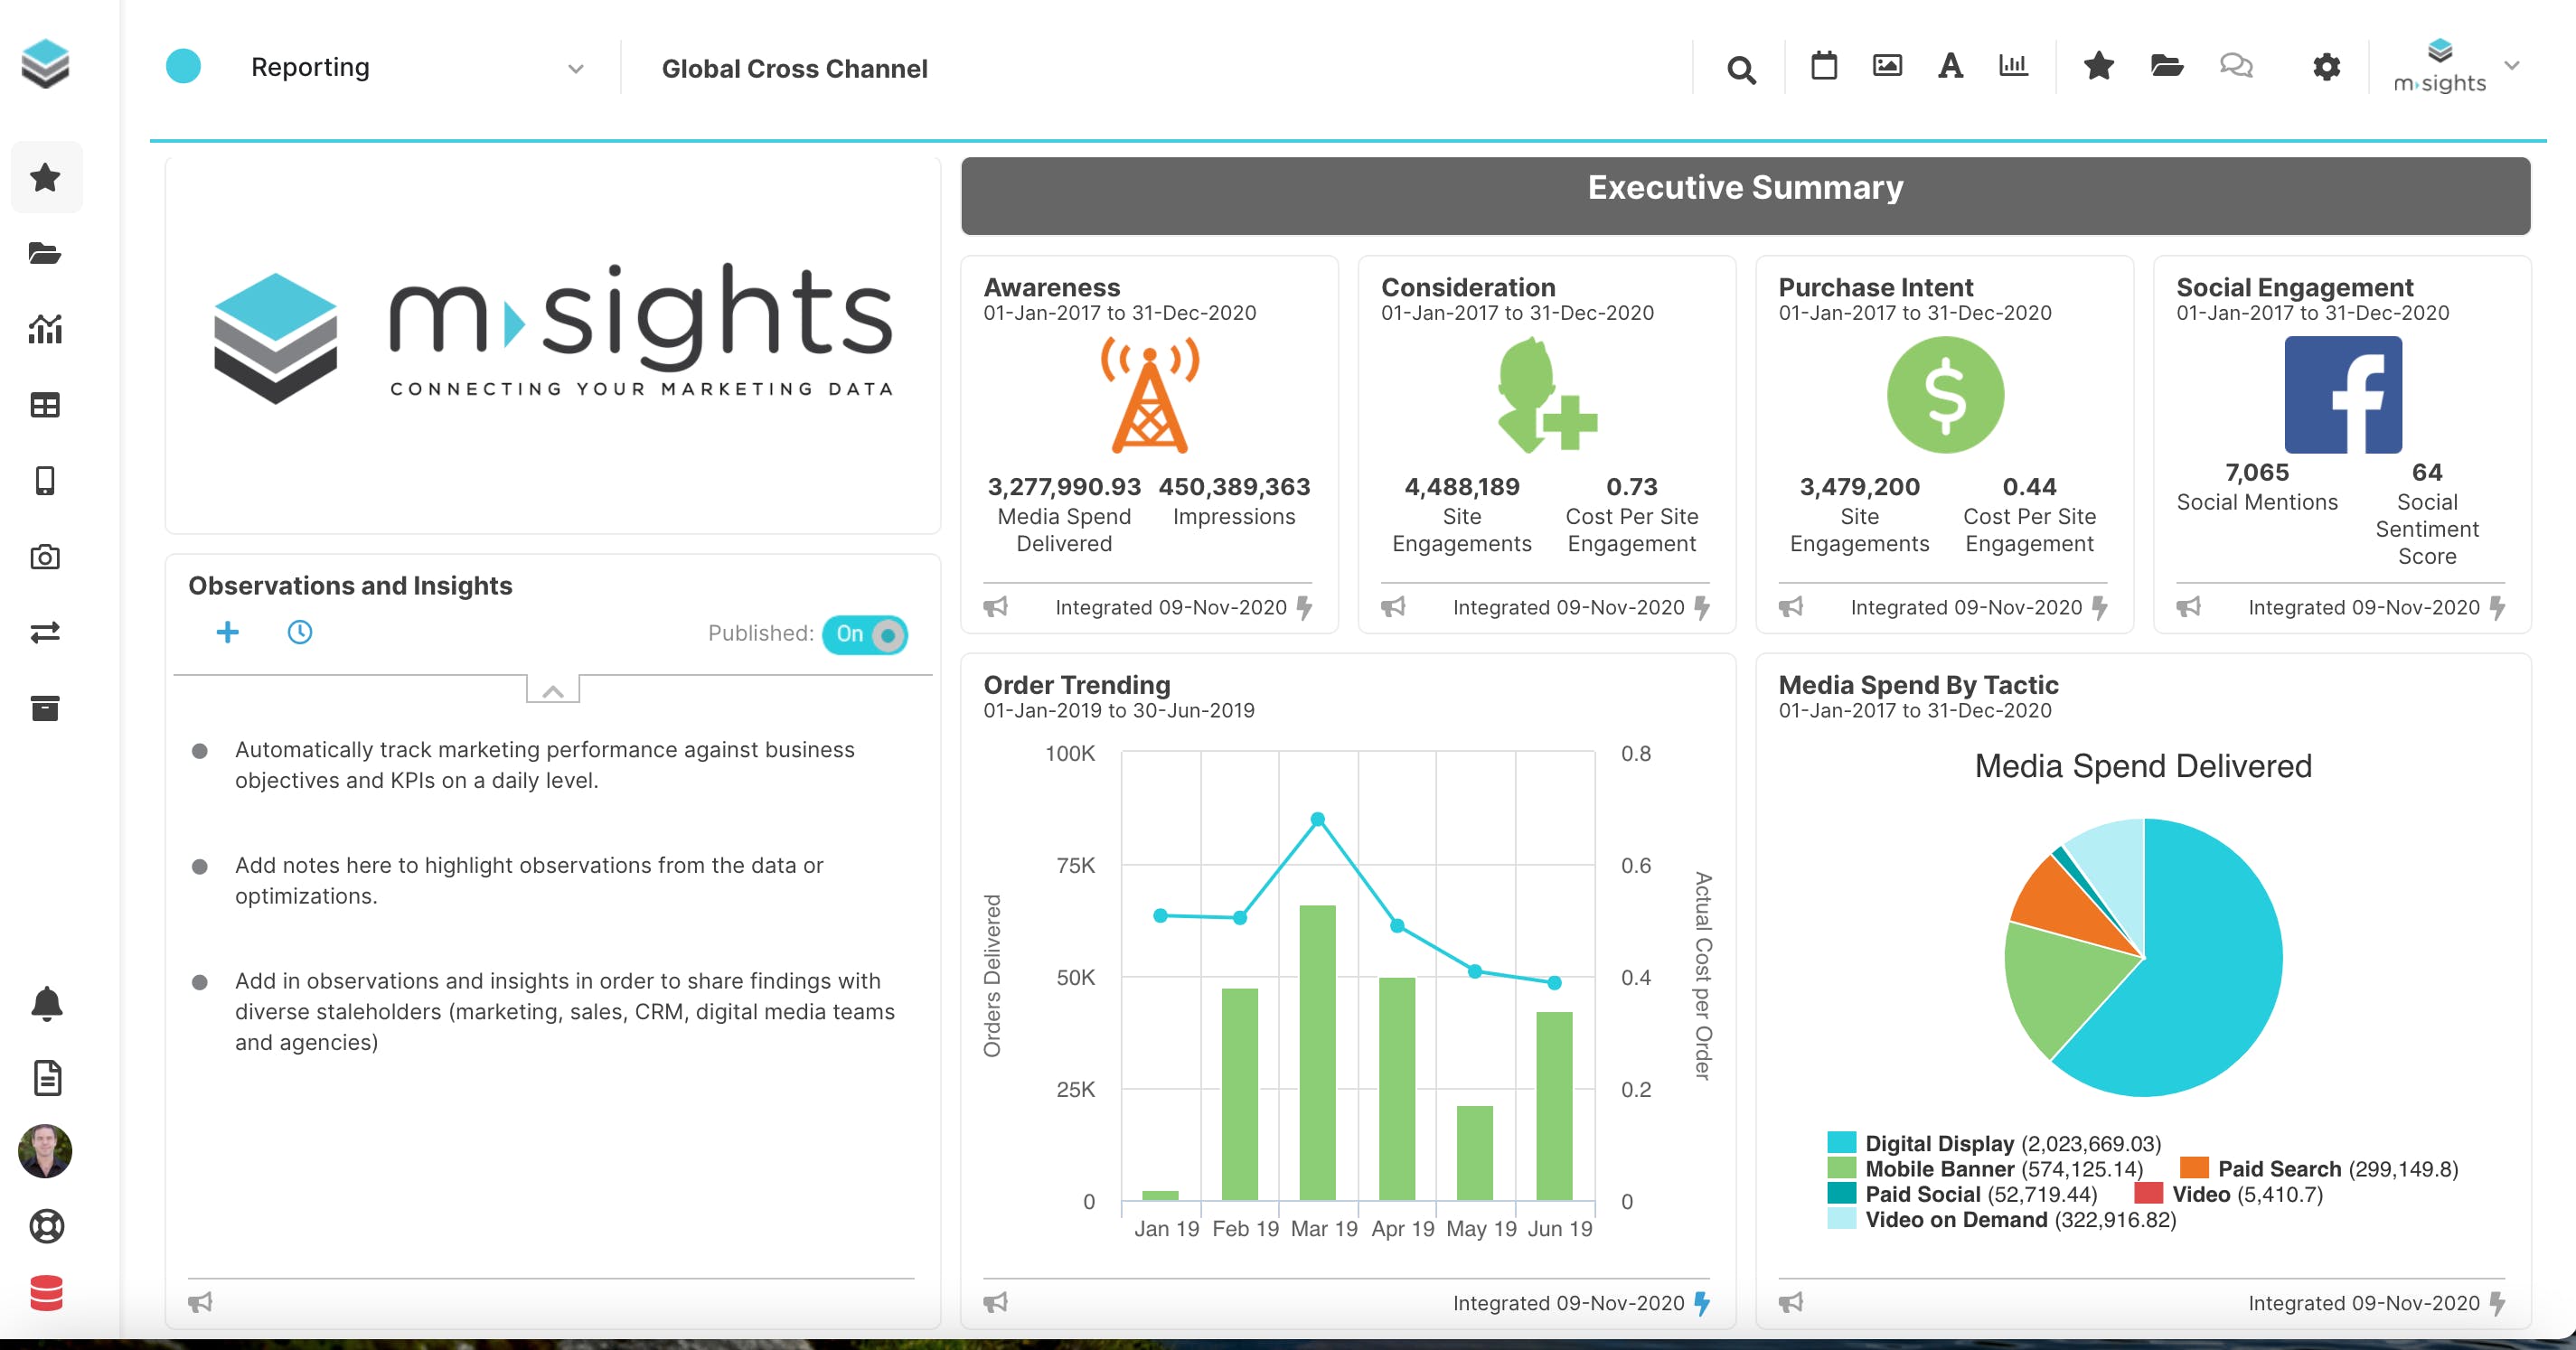Collapse the Observations and Insights panel chevron
2576x1350 pixels.
[x=553, y=691]
